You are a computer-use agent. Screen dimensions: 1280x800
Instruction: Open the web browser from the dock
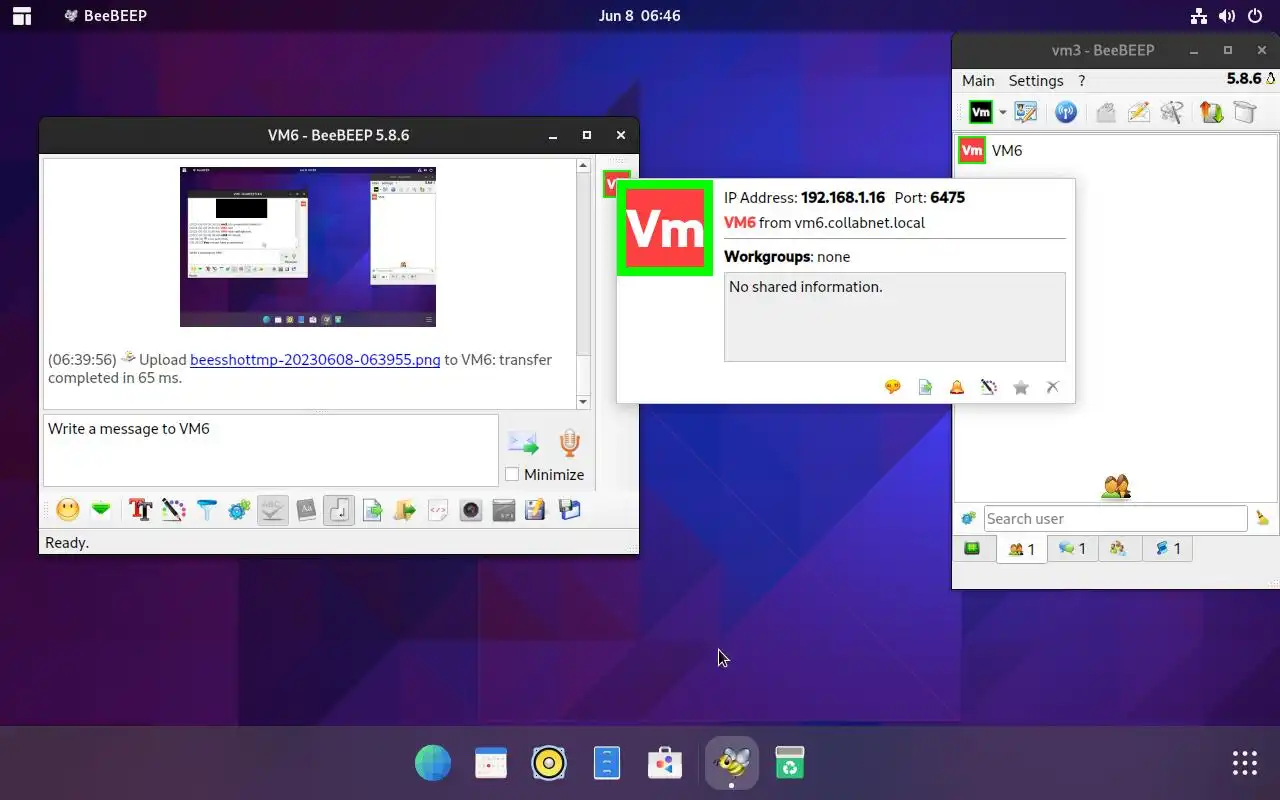433,764
